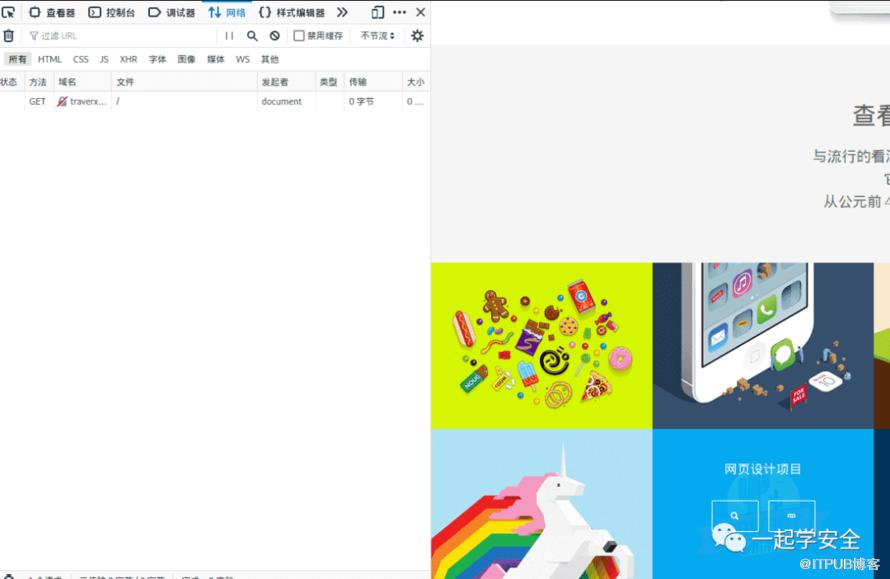Open request blocking icon

coord(275,36)
